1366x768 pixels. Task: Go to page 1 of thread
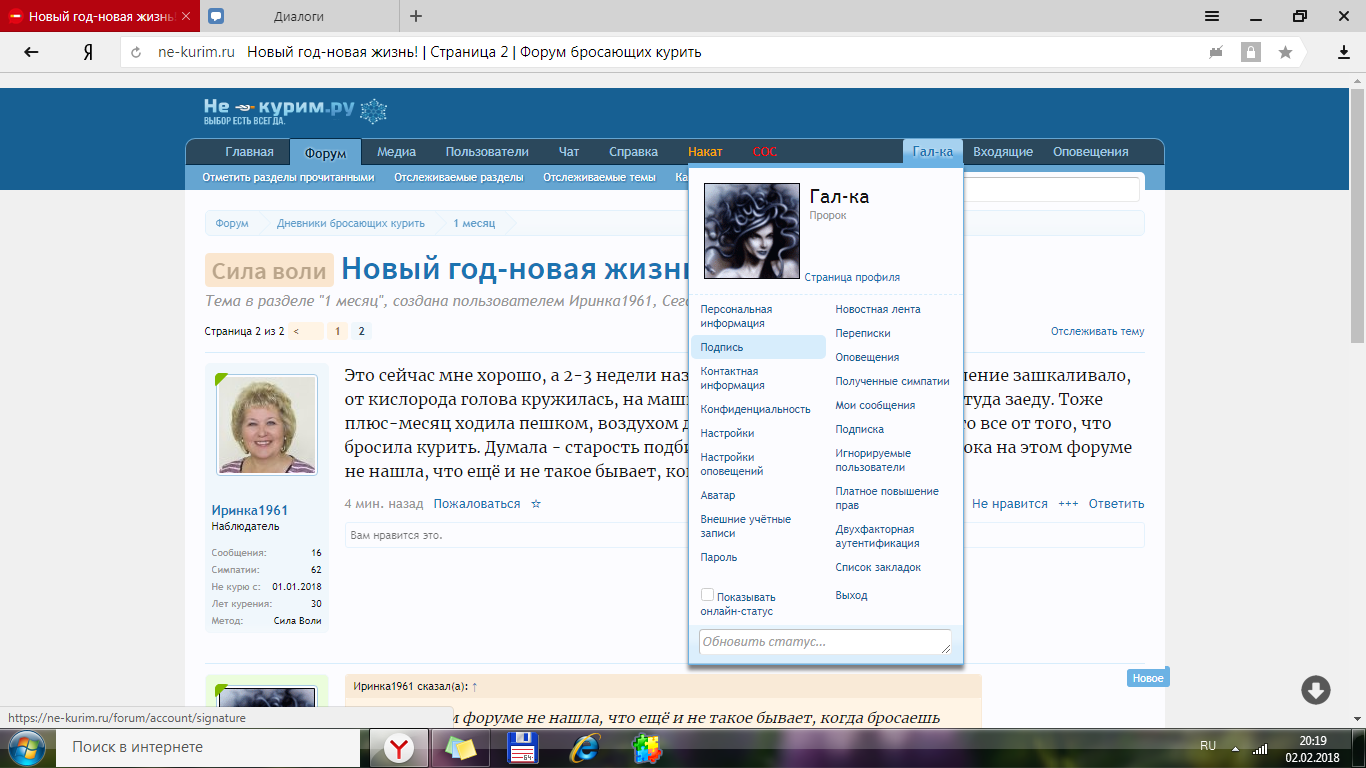point(337,331)
